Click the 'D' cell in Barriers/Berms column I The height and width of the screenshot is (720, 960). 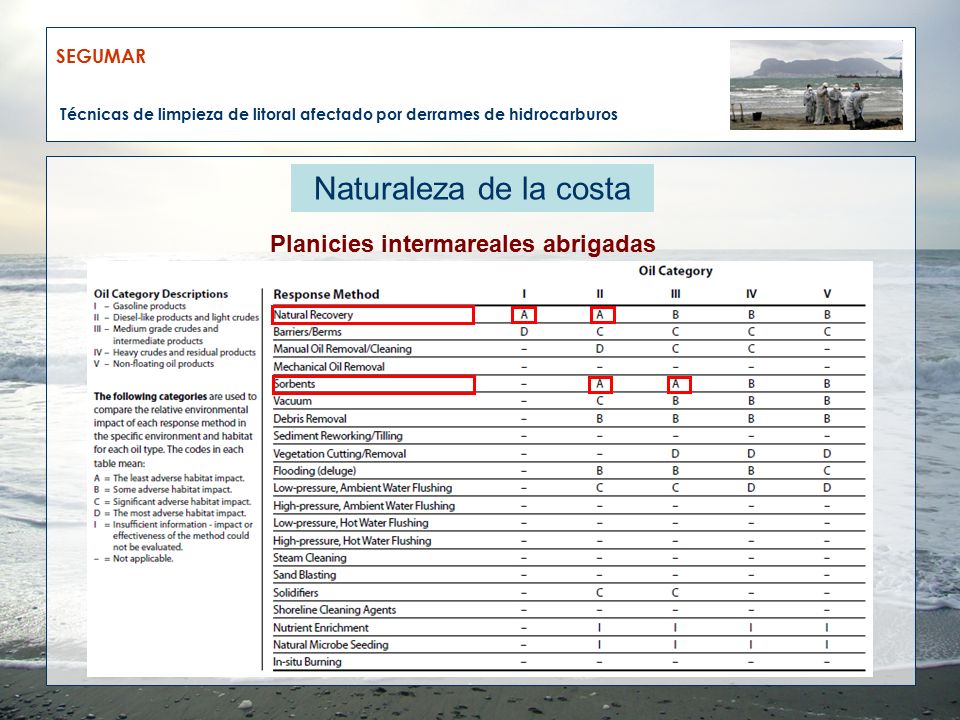[524, 332]
